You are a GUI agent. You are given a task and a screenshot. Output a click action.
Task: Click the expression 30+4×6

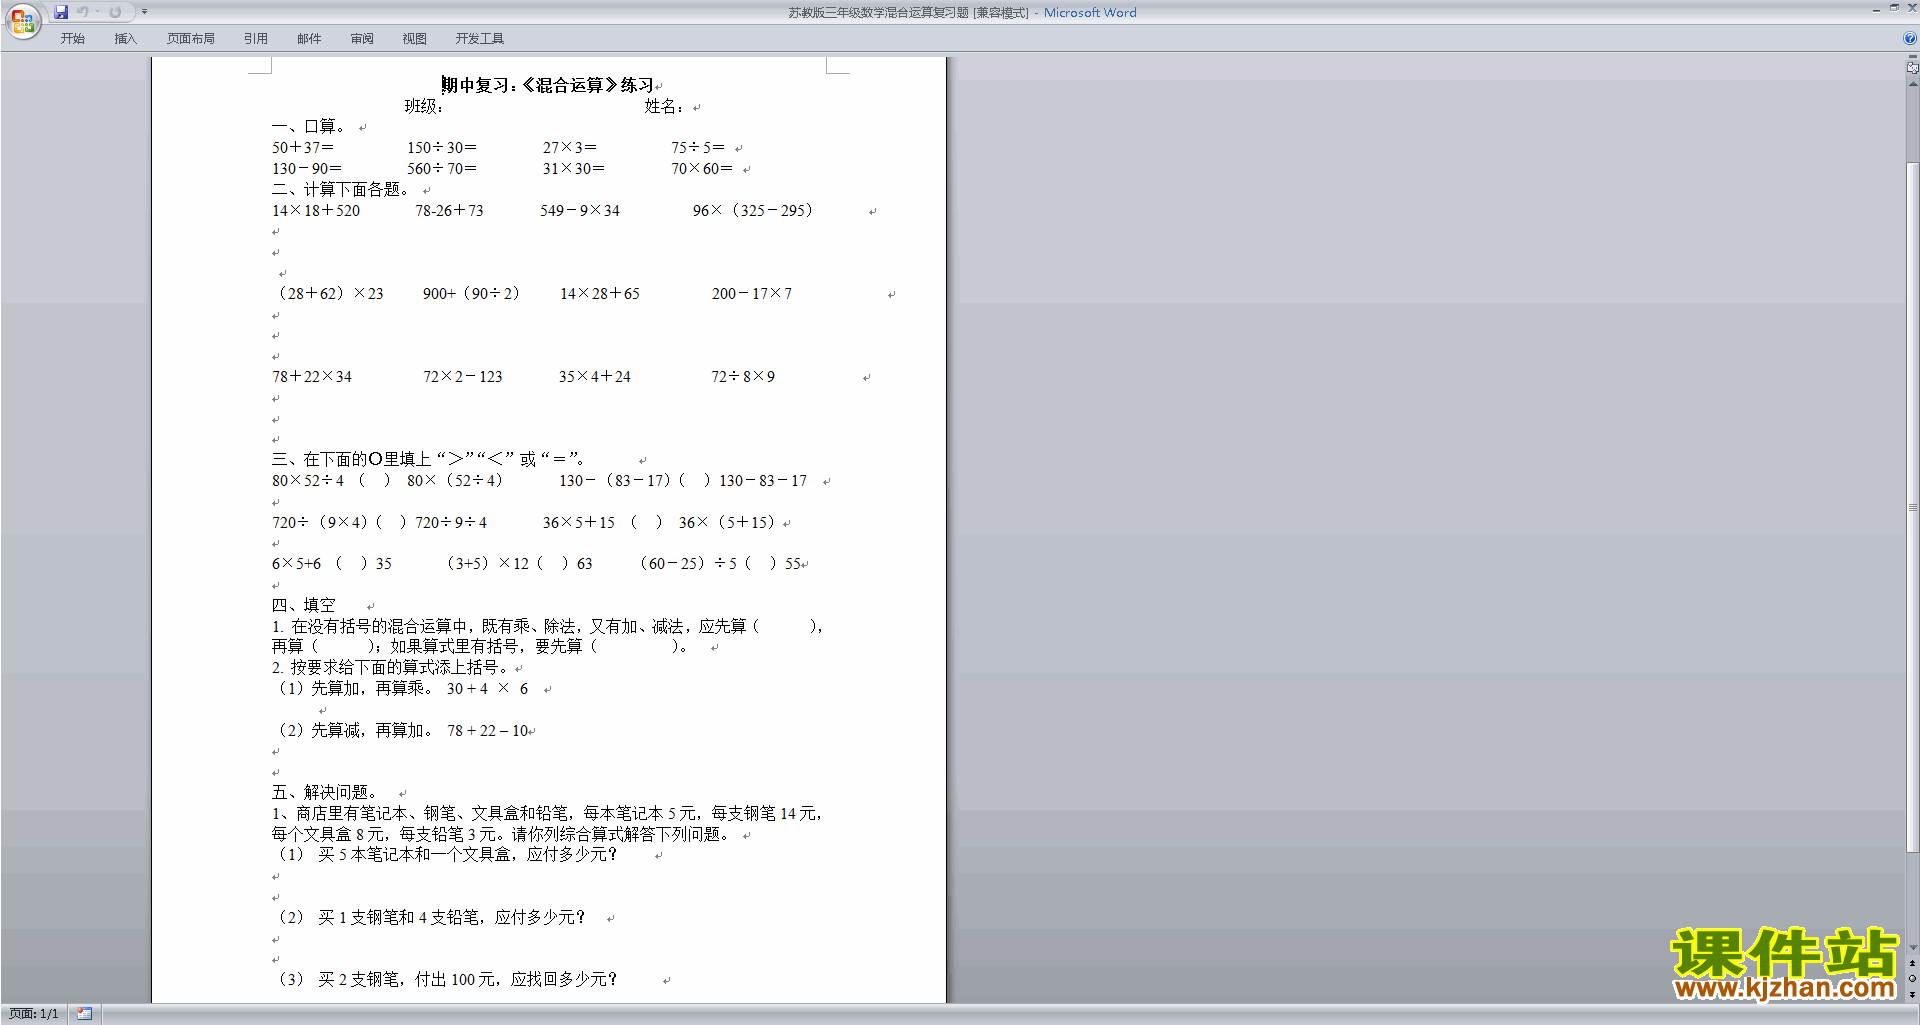click(487, 688)
